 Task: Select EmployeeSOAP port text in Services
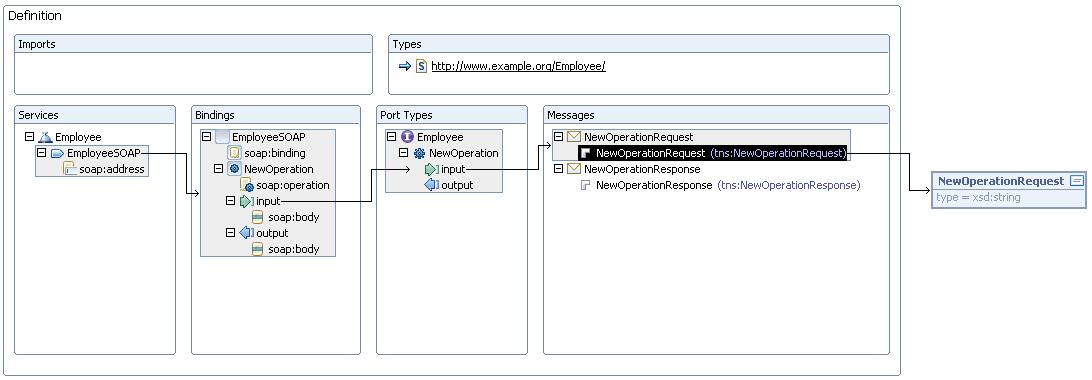[104, 153]
